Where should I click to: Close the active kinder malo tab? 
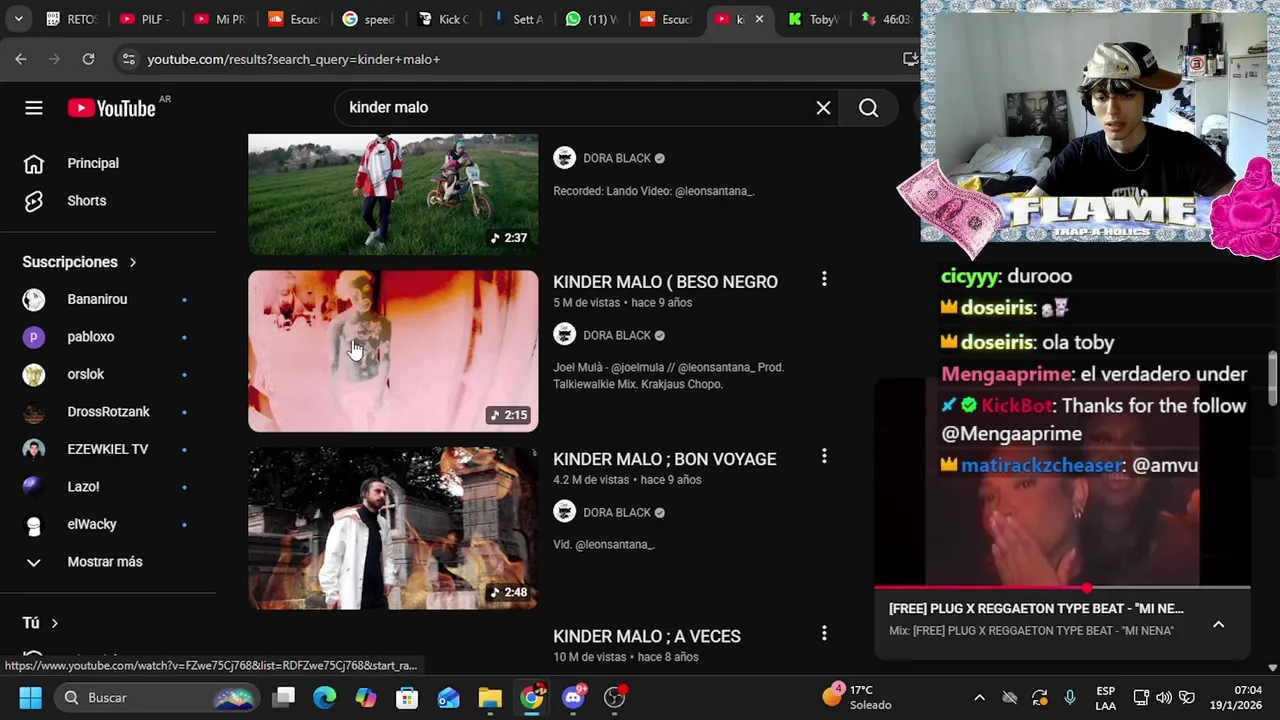pyautogui.click(x=759, y=19)
